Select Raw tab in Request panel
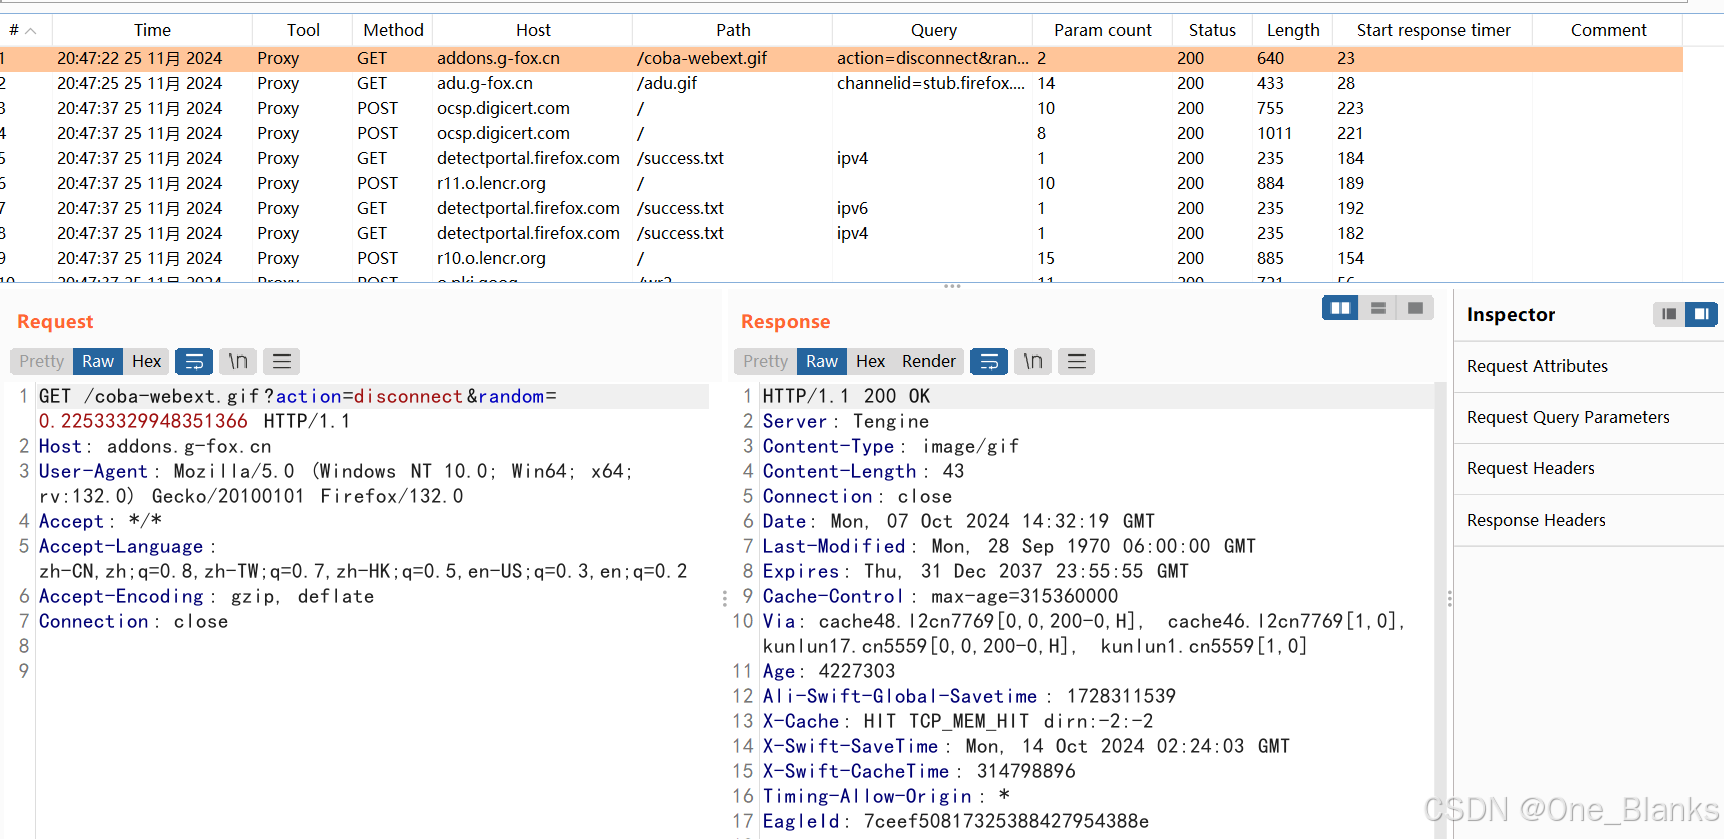This screenshot has width=1724, height=839. (98, 361)
